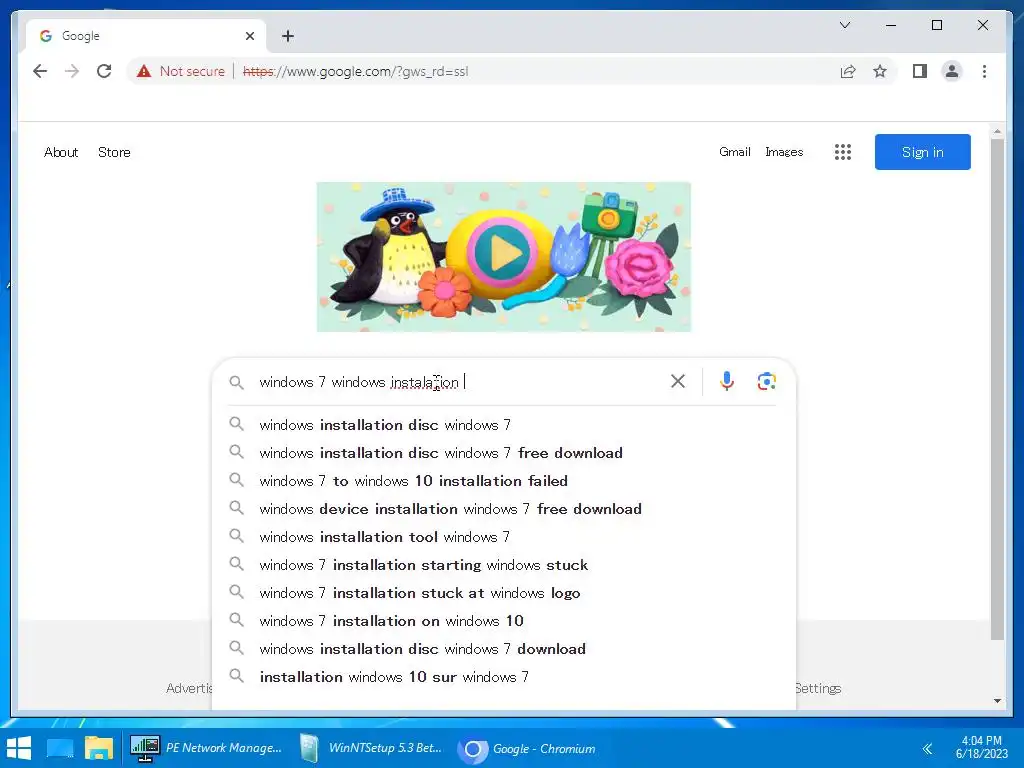Expand the system tray chevron
Image resolution: width=1024 pixels, height=768 pixels.
[927, 748]
